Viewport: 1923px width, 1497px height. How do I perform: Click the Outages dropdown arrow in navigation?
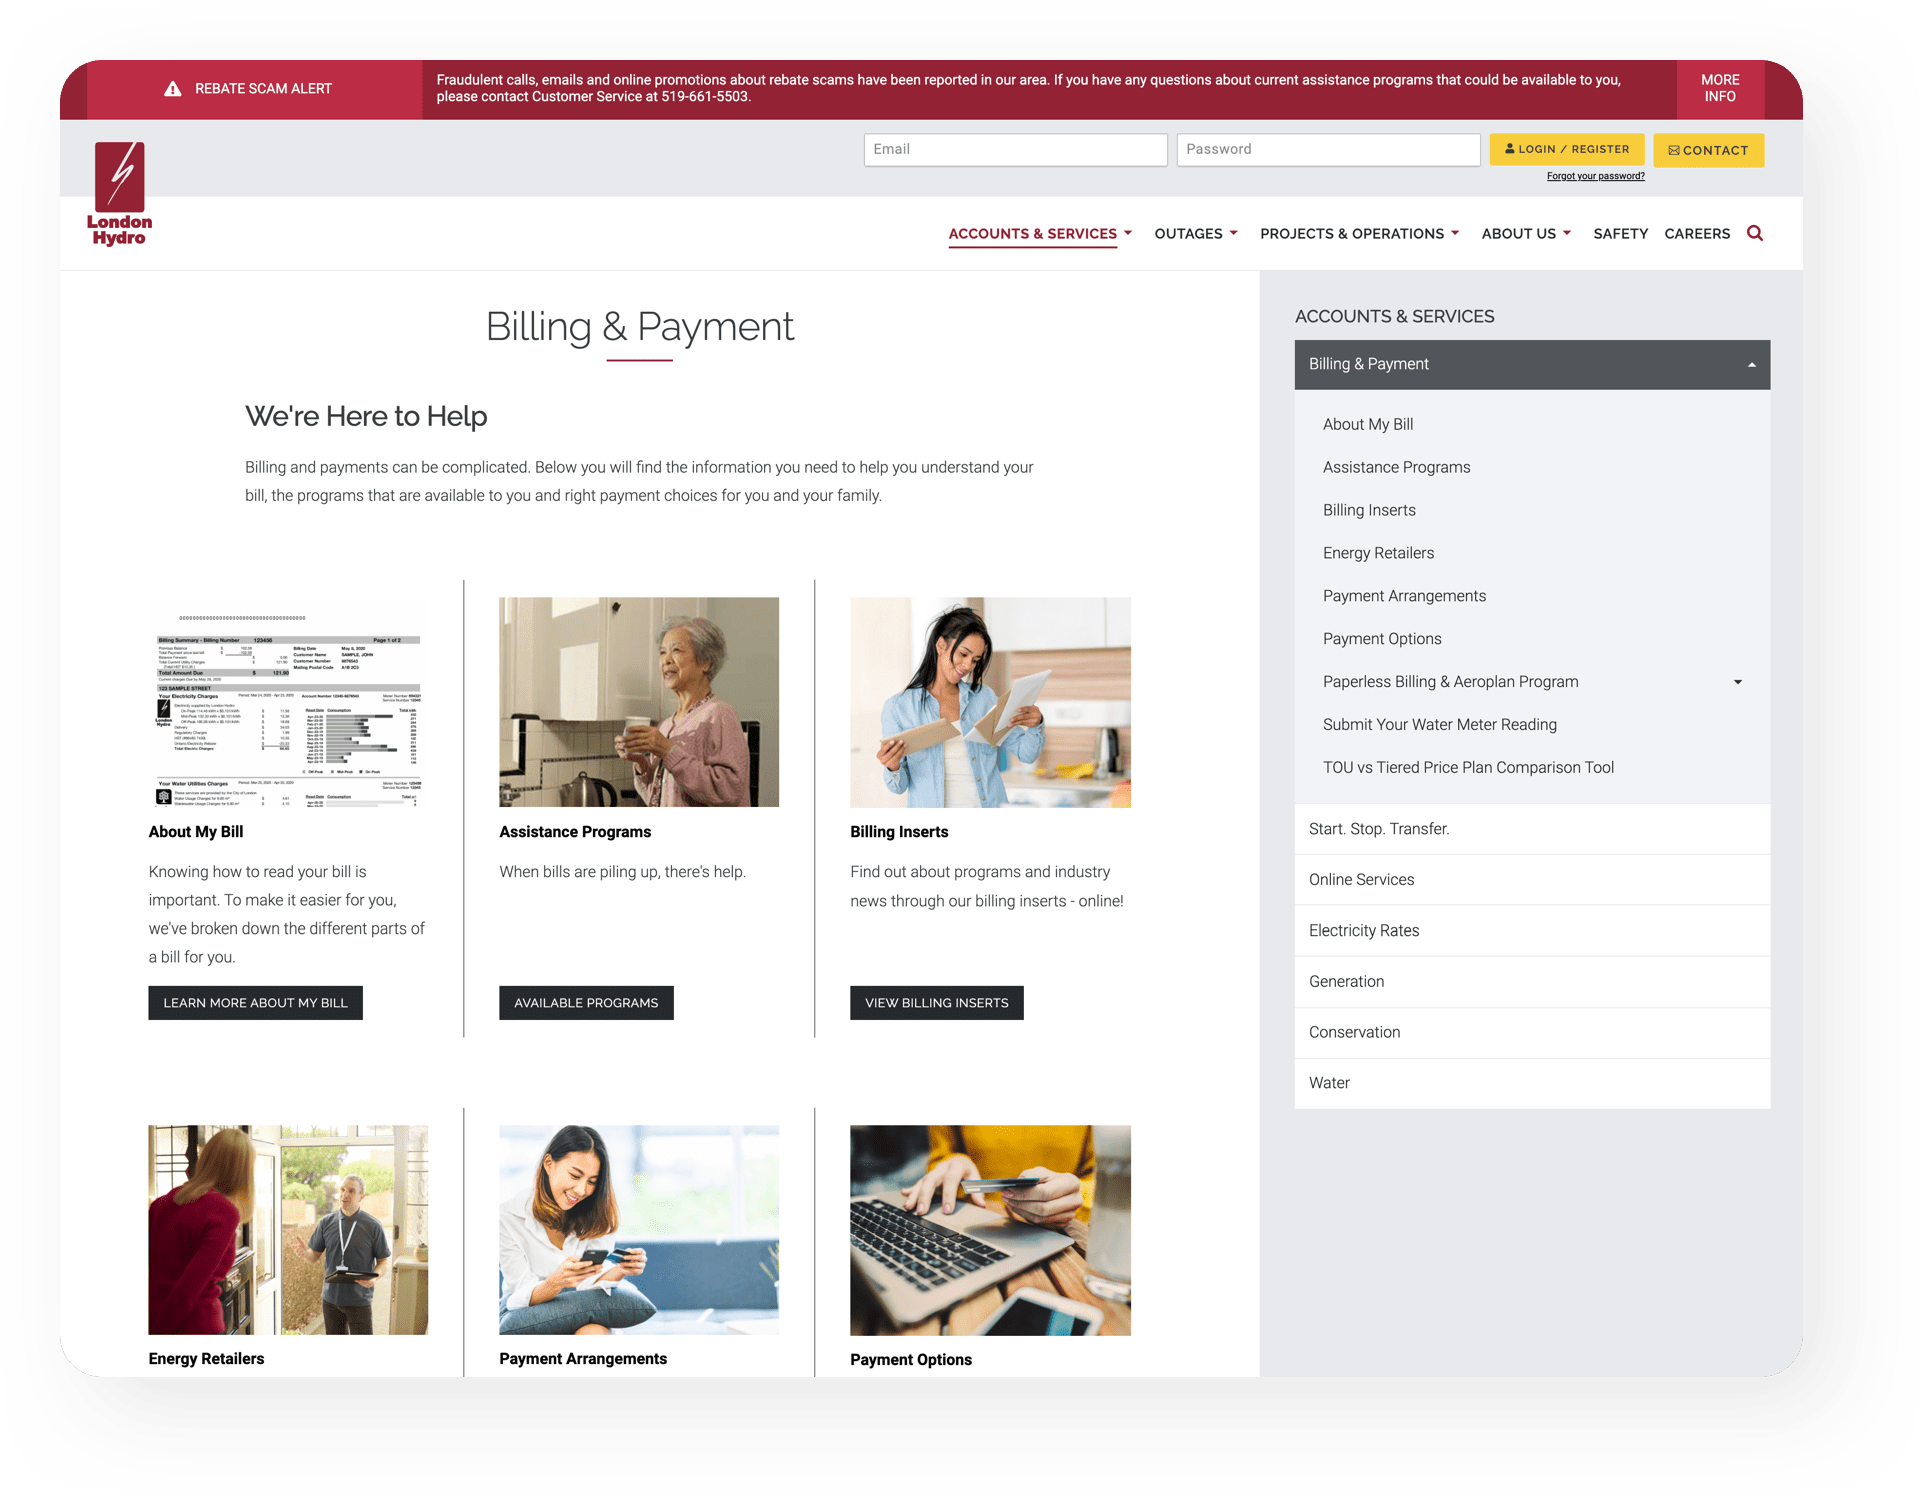(x=1235, y=234)
